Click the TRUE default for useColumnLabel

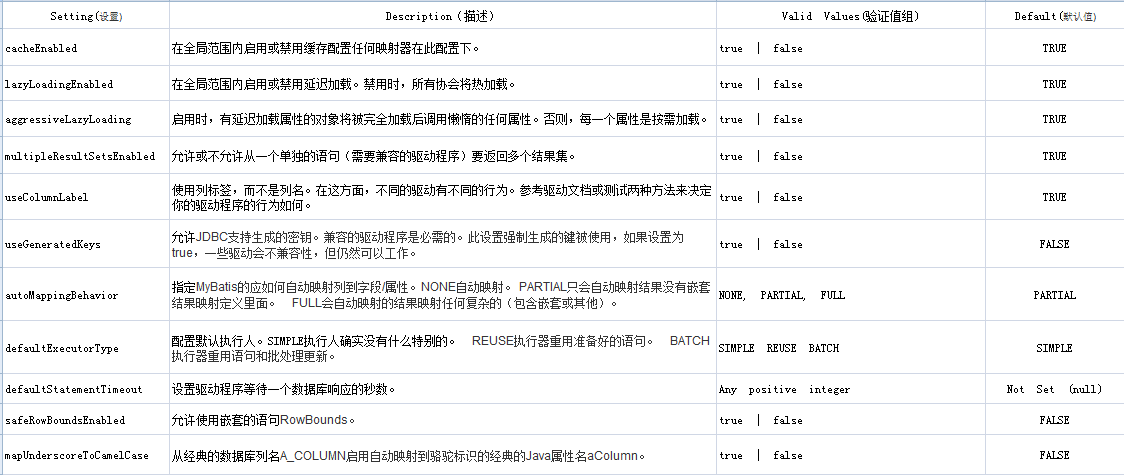1054,197
